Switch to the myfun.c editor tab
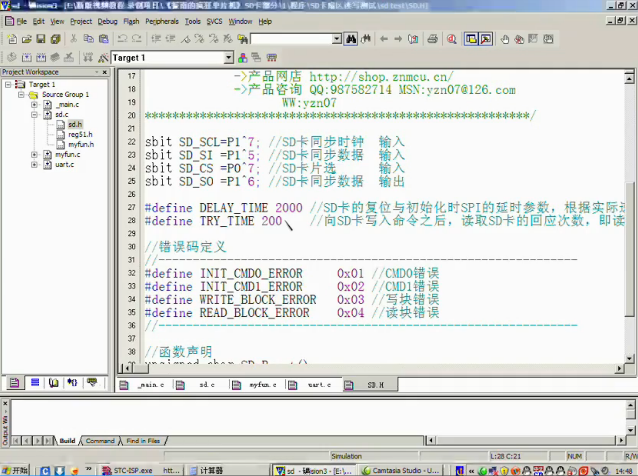 coord(262,384)
